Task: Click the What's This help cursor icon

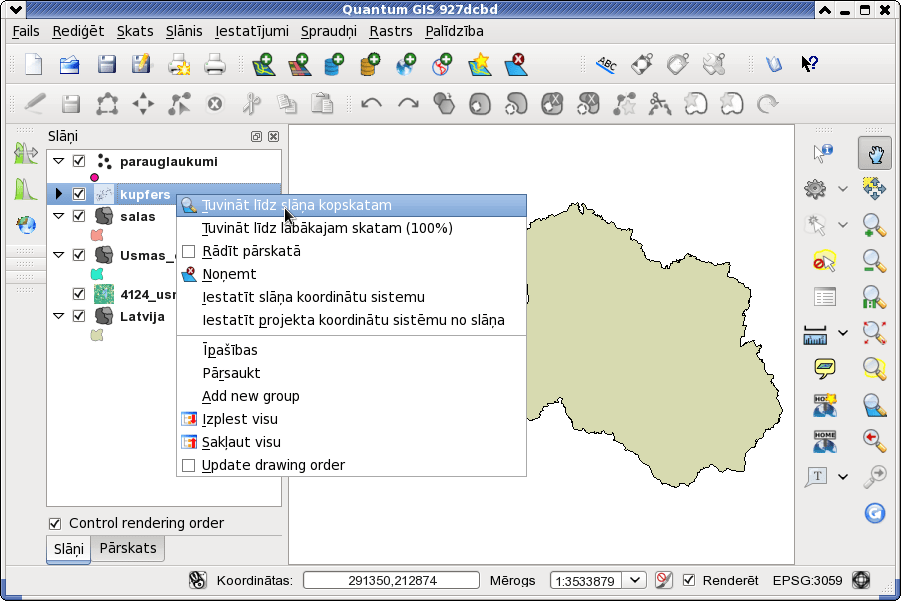Action: coord(810,63)
